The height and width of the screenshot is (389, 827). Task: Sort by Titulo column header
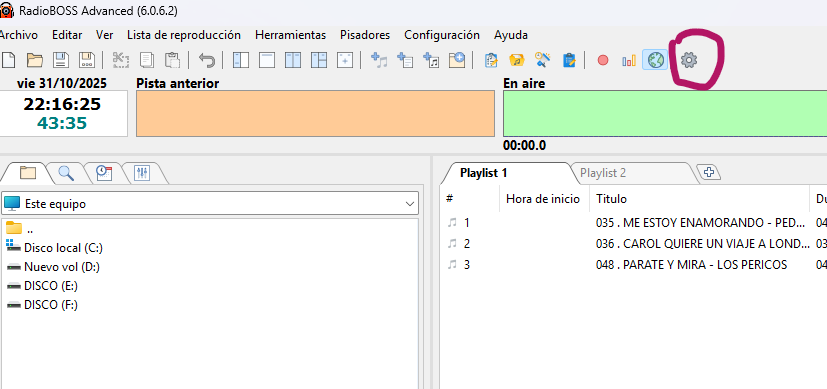tap(699, 199)
